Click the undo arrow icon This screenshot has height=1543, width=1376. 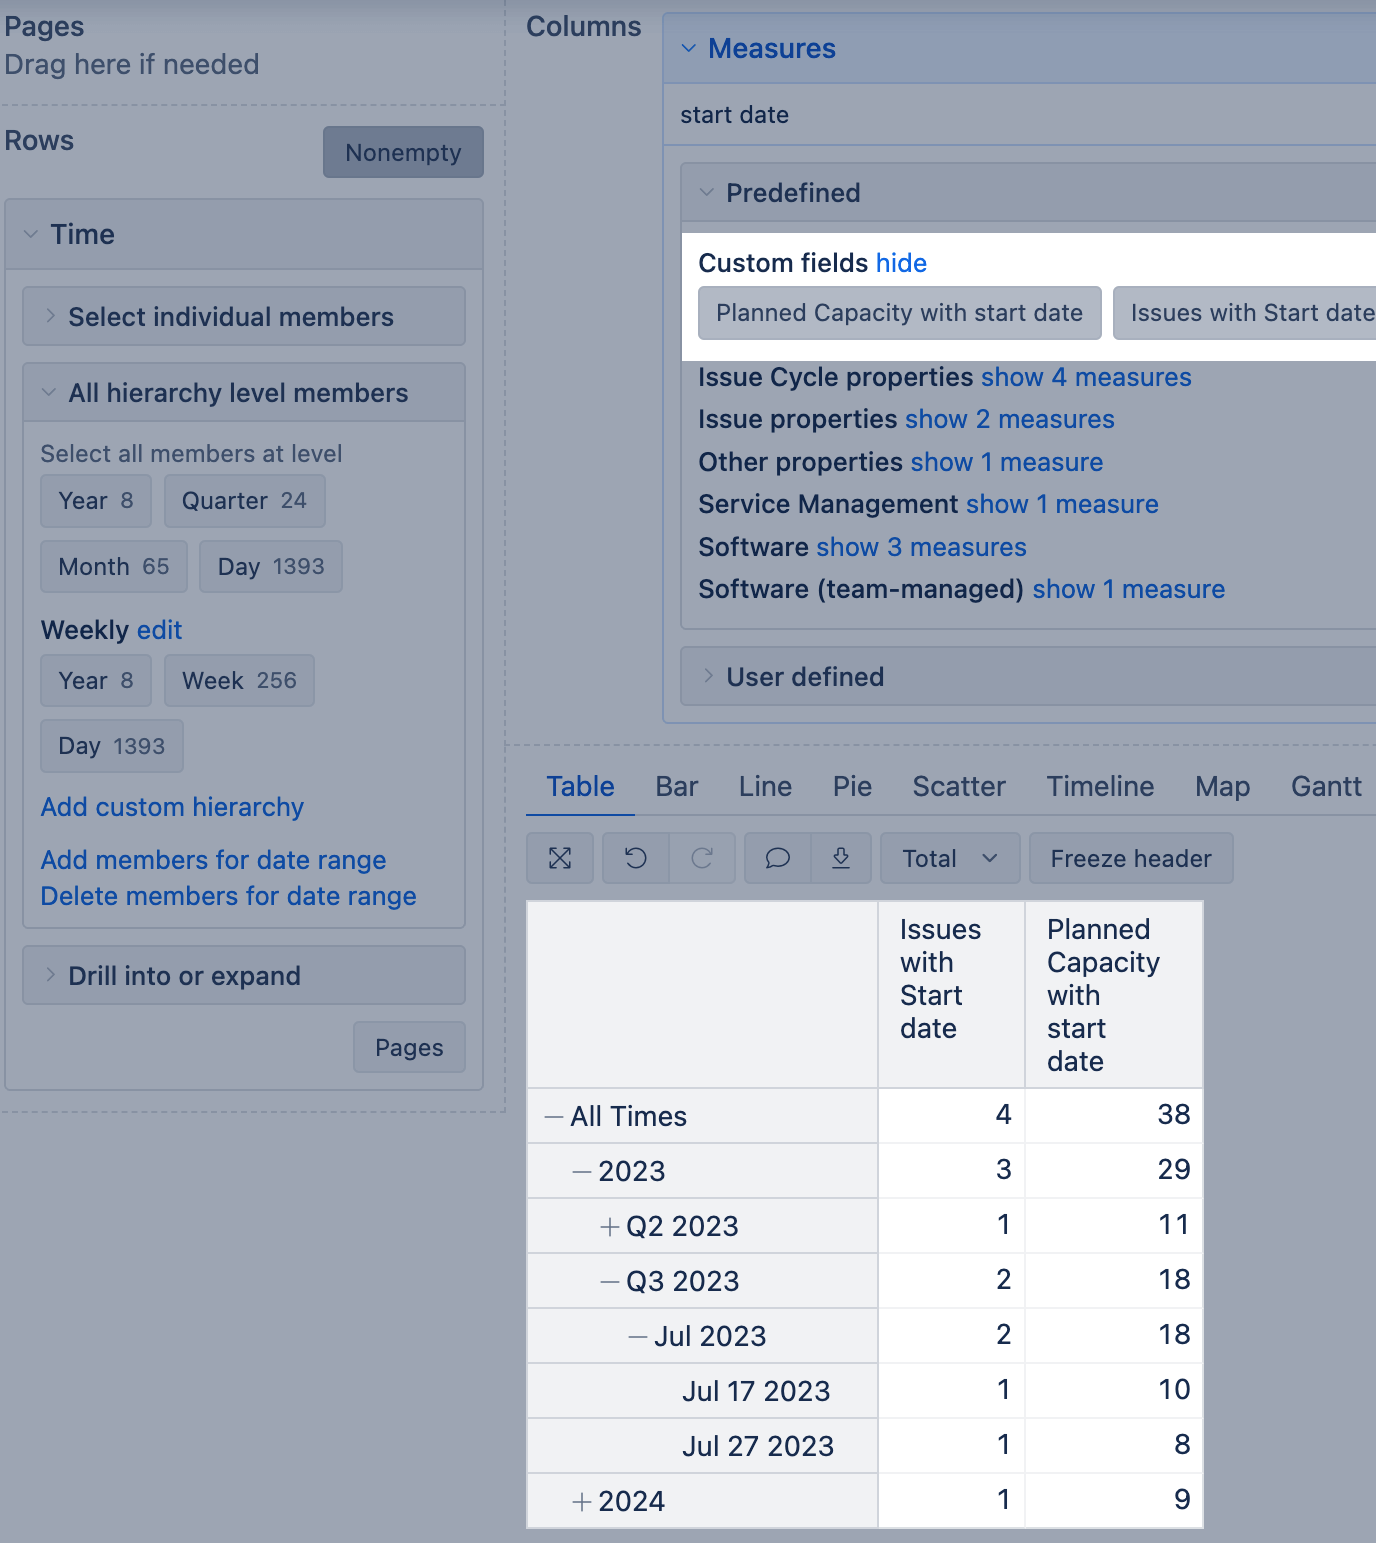636,858
